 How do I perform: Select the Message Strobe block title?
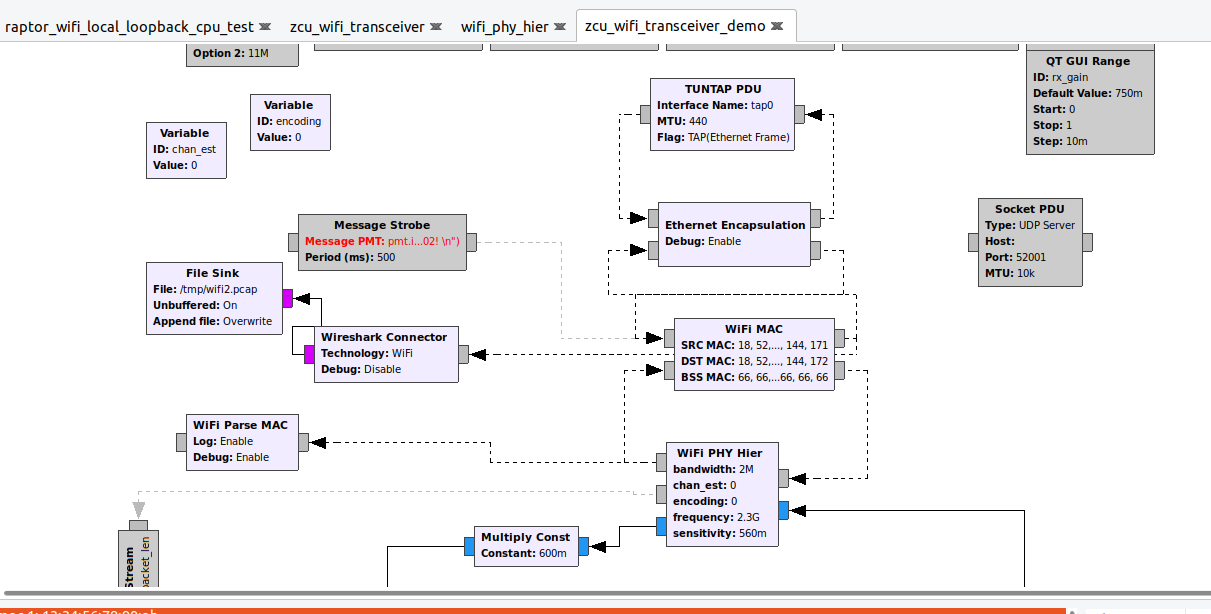point(382,225)
